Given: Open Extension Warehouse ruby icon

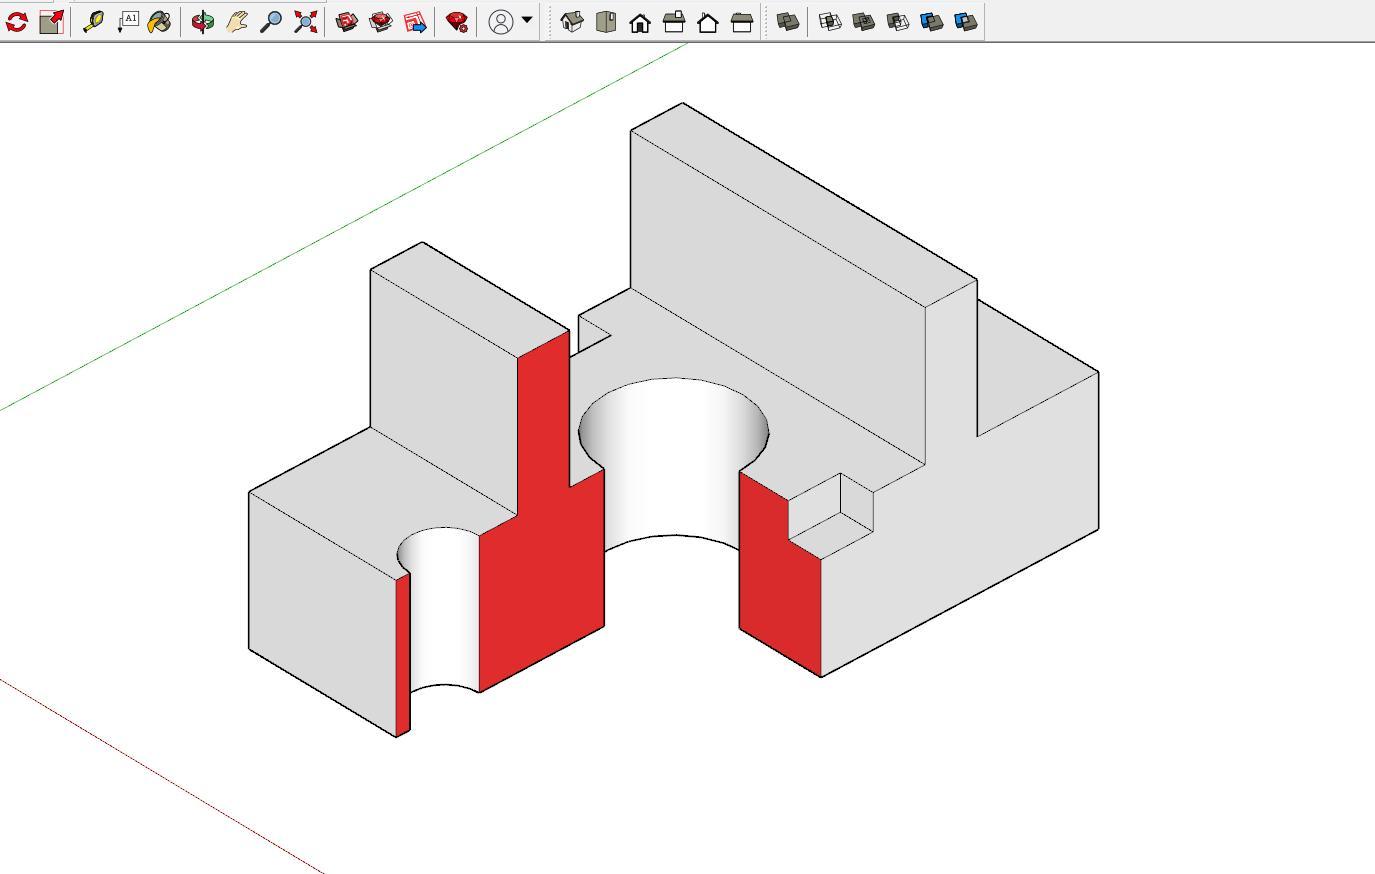Looking at the screenshot, I should (x=381, y=22).
